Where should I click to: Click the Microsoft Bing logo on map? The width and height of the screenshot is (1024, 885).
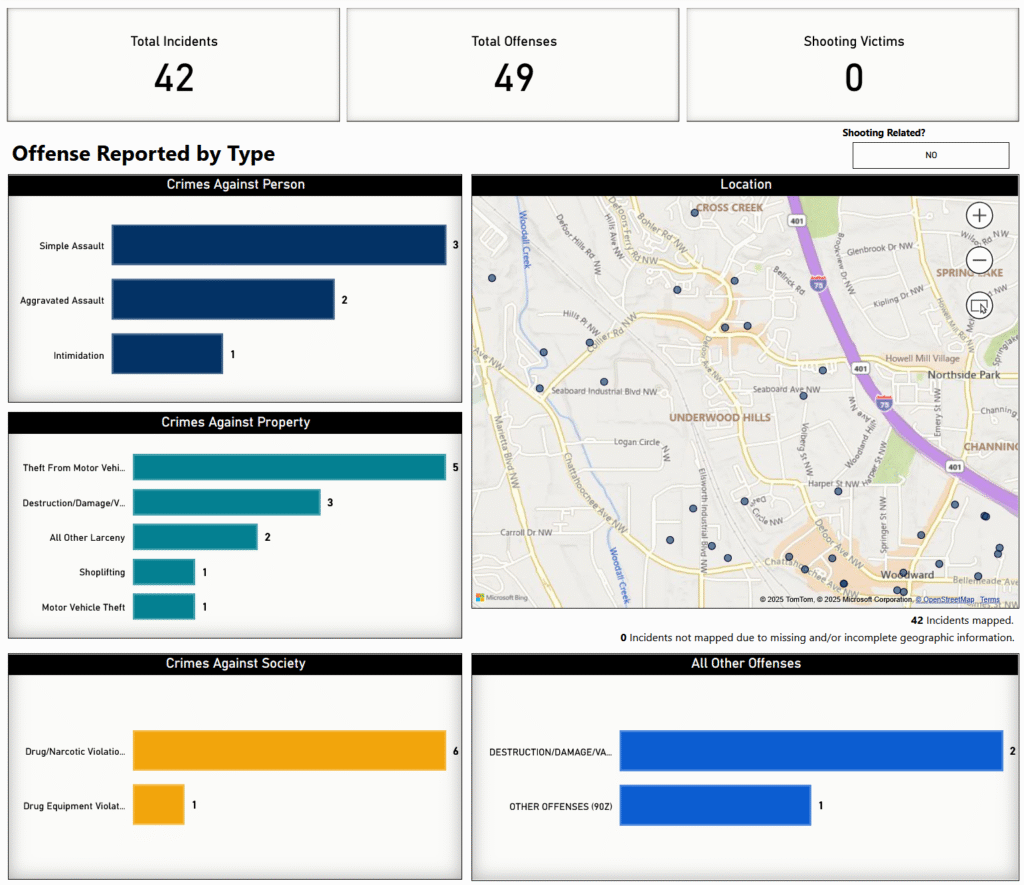click(x=502, y=598)
